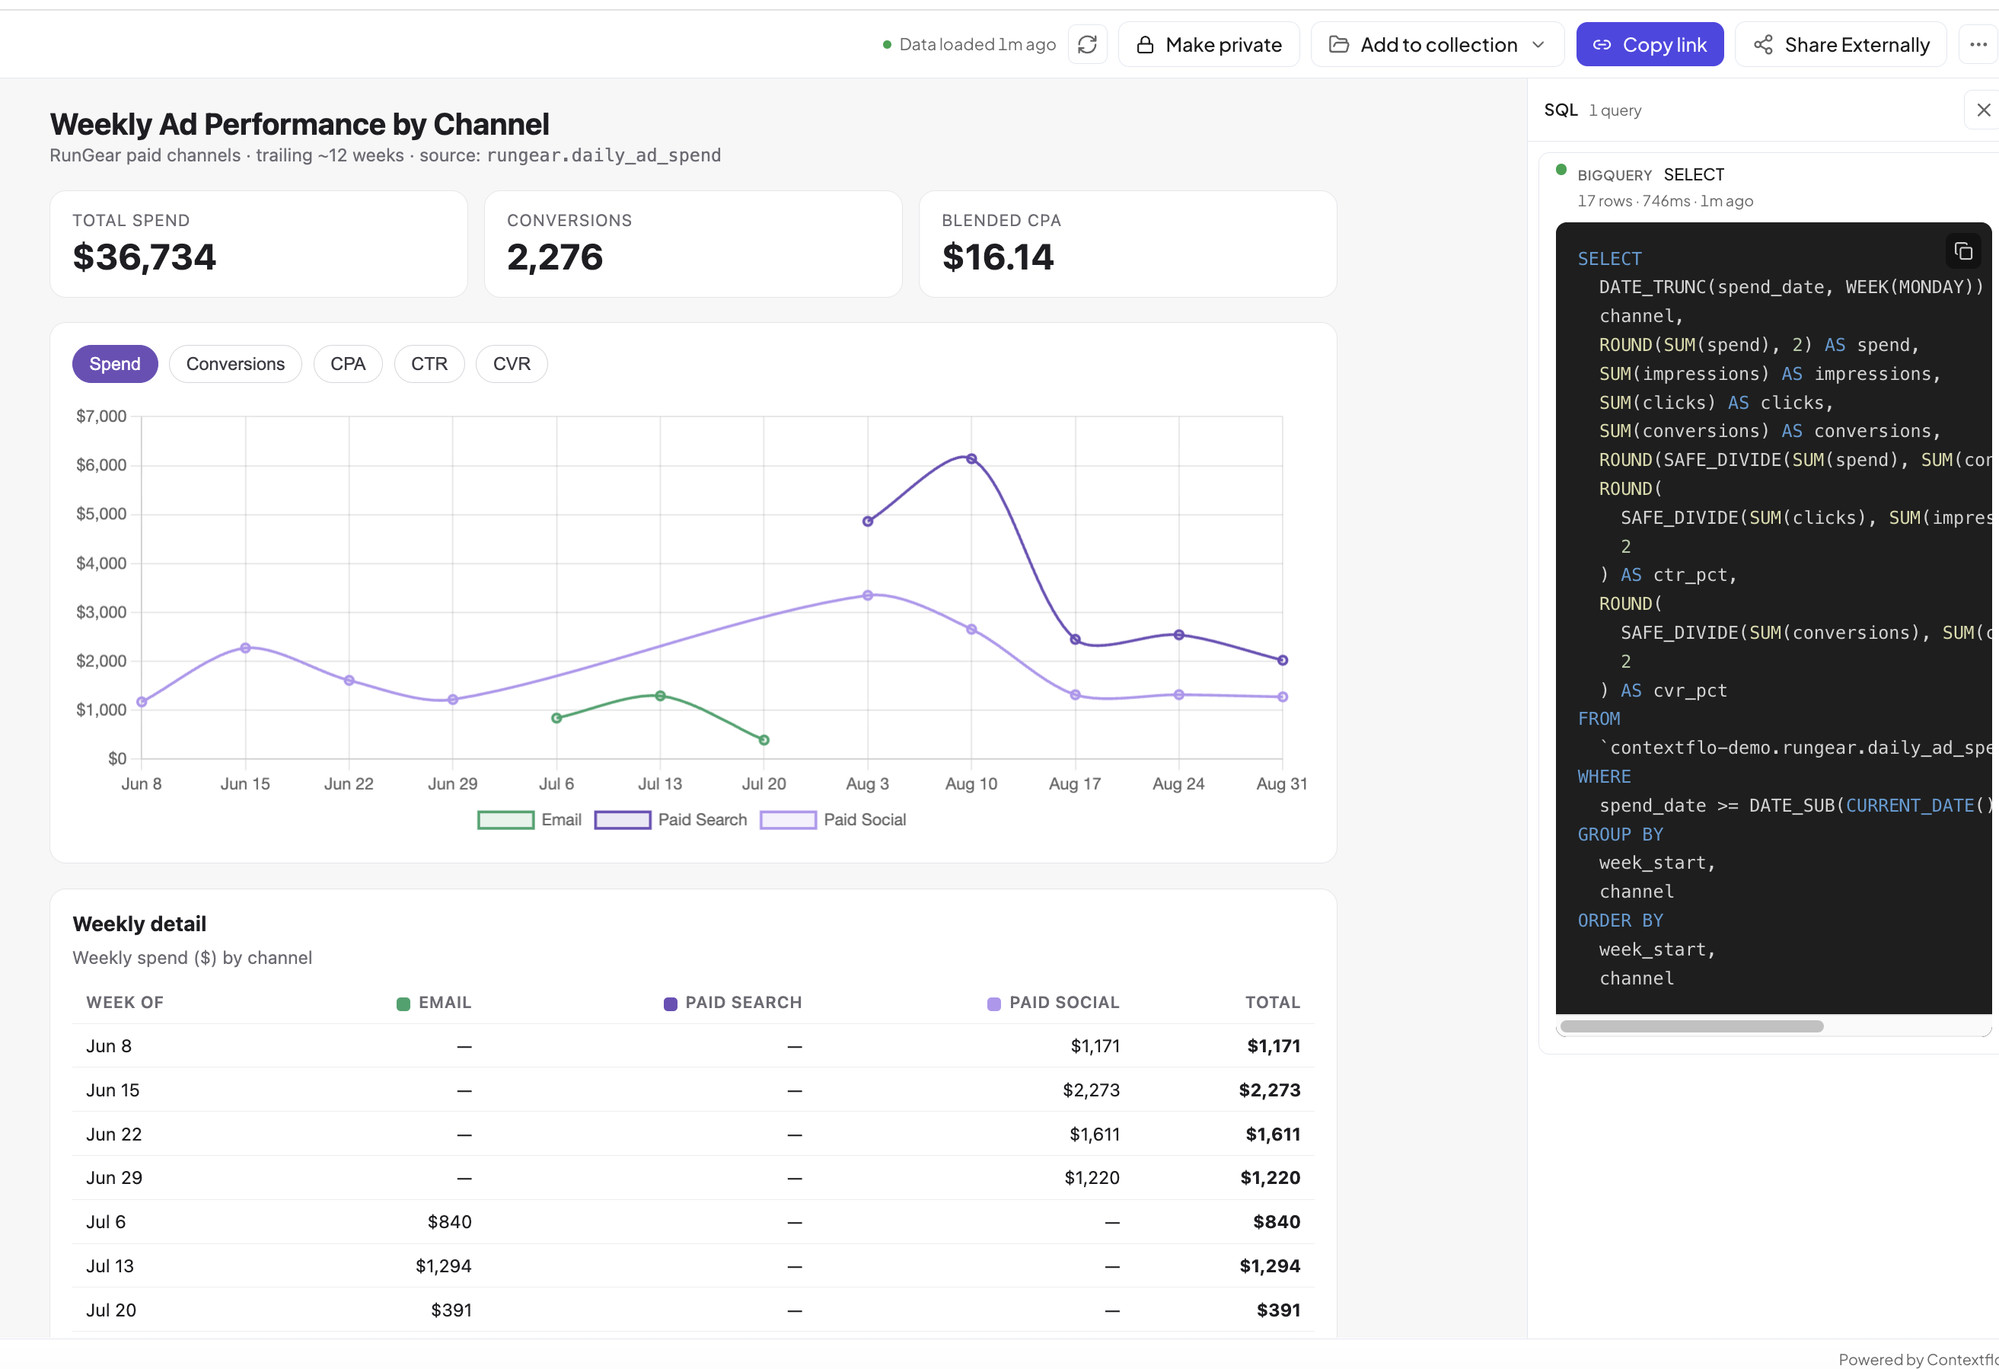Open the more options ellipsis menu
Screen dimensions: 1999x1369
coord(1978,44)
